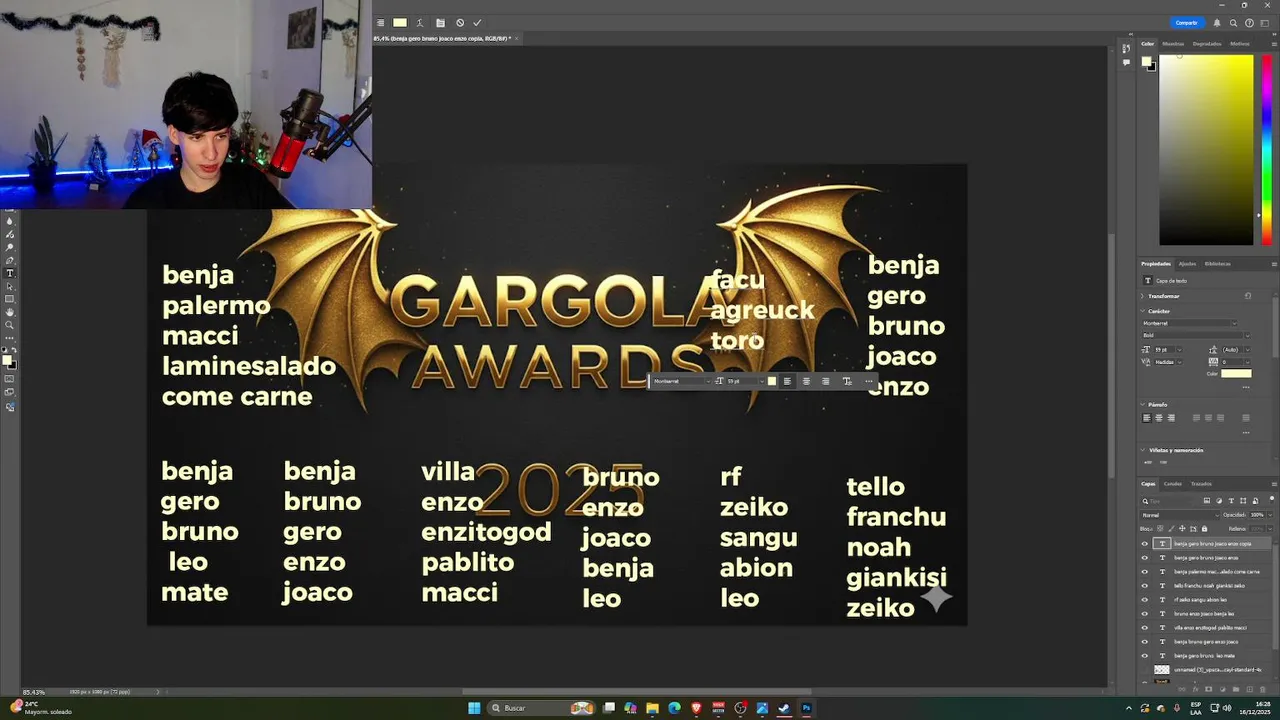Left align text in floating text bar
The image size is (1280, 720).
(x=787, y=381)
